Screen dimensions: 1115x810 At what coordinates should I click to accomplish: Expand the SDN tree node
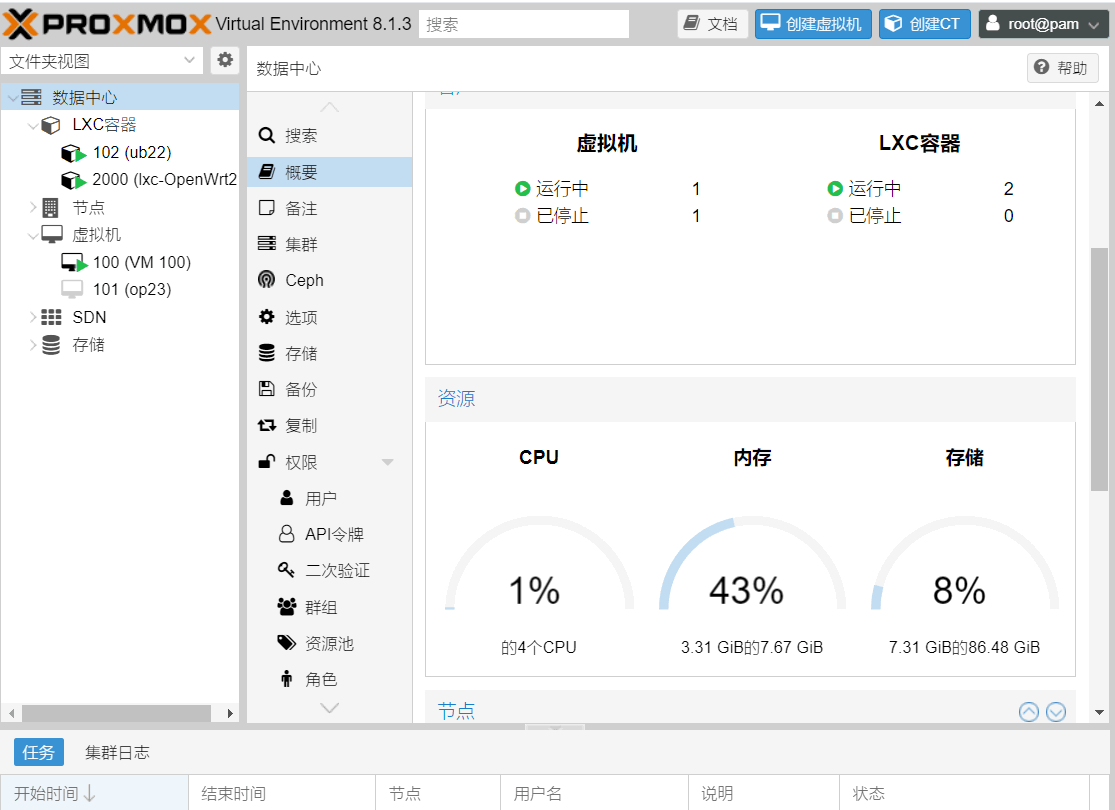pos(33,317)
